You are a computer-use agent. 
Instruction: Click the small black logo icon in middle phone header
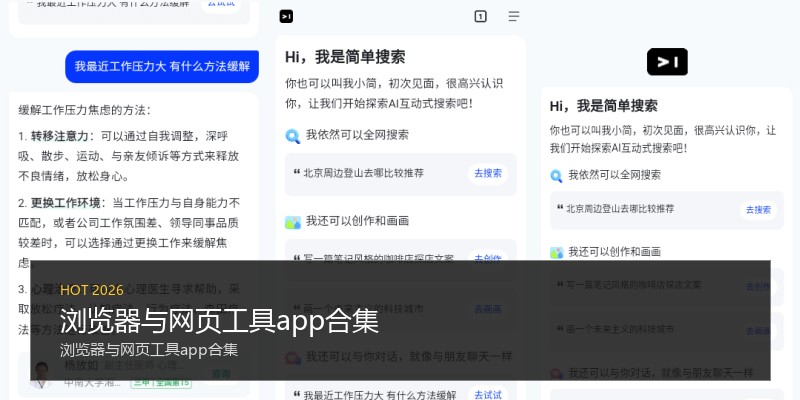point(286,17)
